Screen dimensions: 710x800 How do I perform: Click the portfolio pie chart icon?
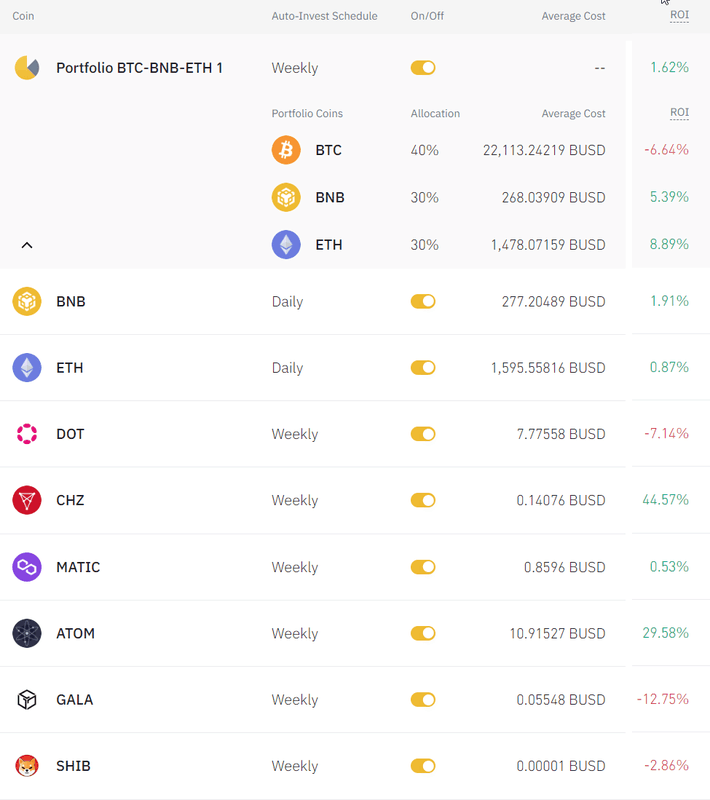(x=27, y=68)
